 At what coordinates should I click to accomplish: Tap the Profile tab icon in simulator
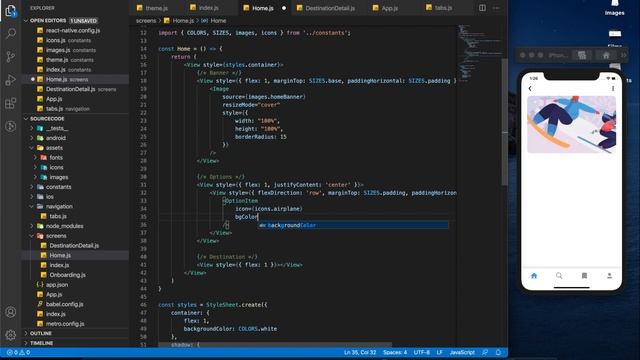(x=609, y=276)
